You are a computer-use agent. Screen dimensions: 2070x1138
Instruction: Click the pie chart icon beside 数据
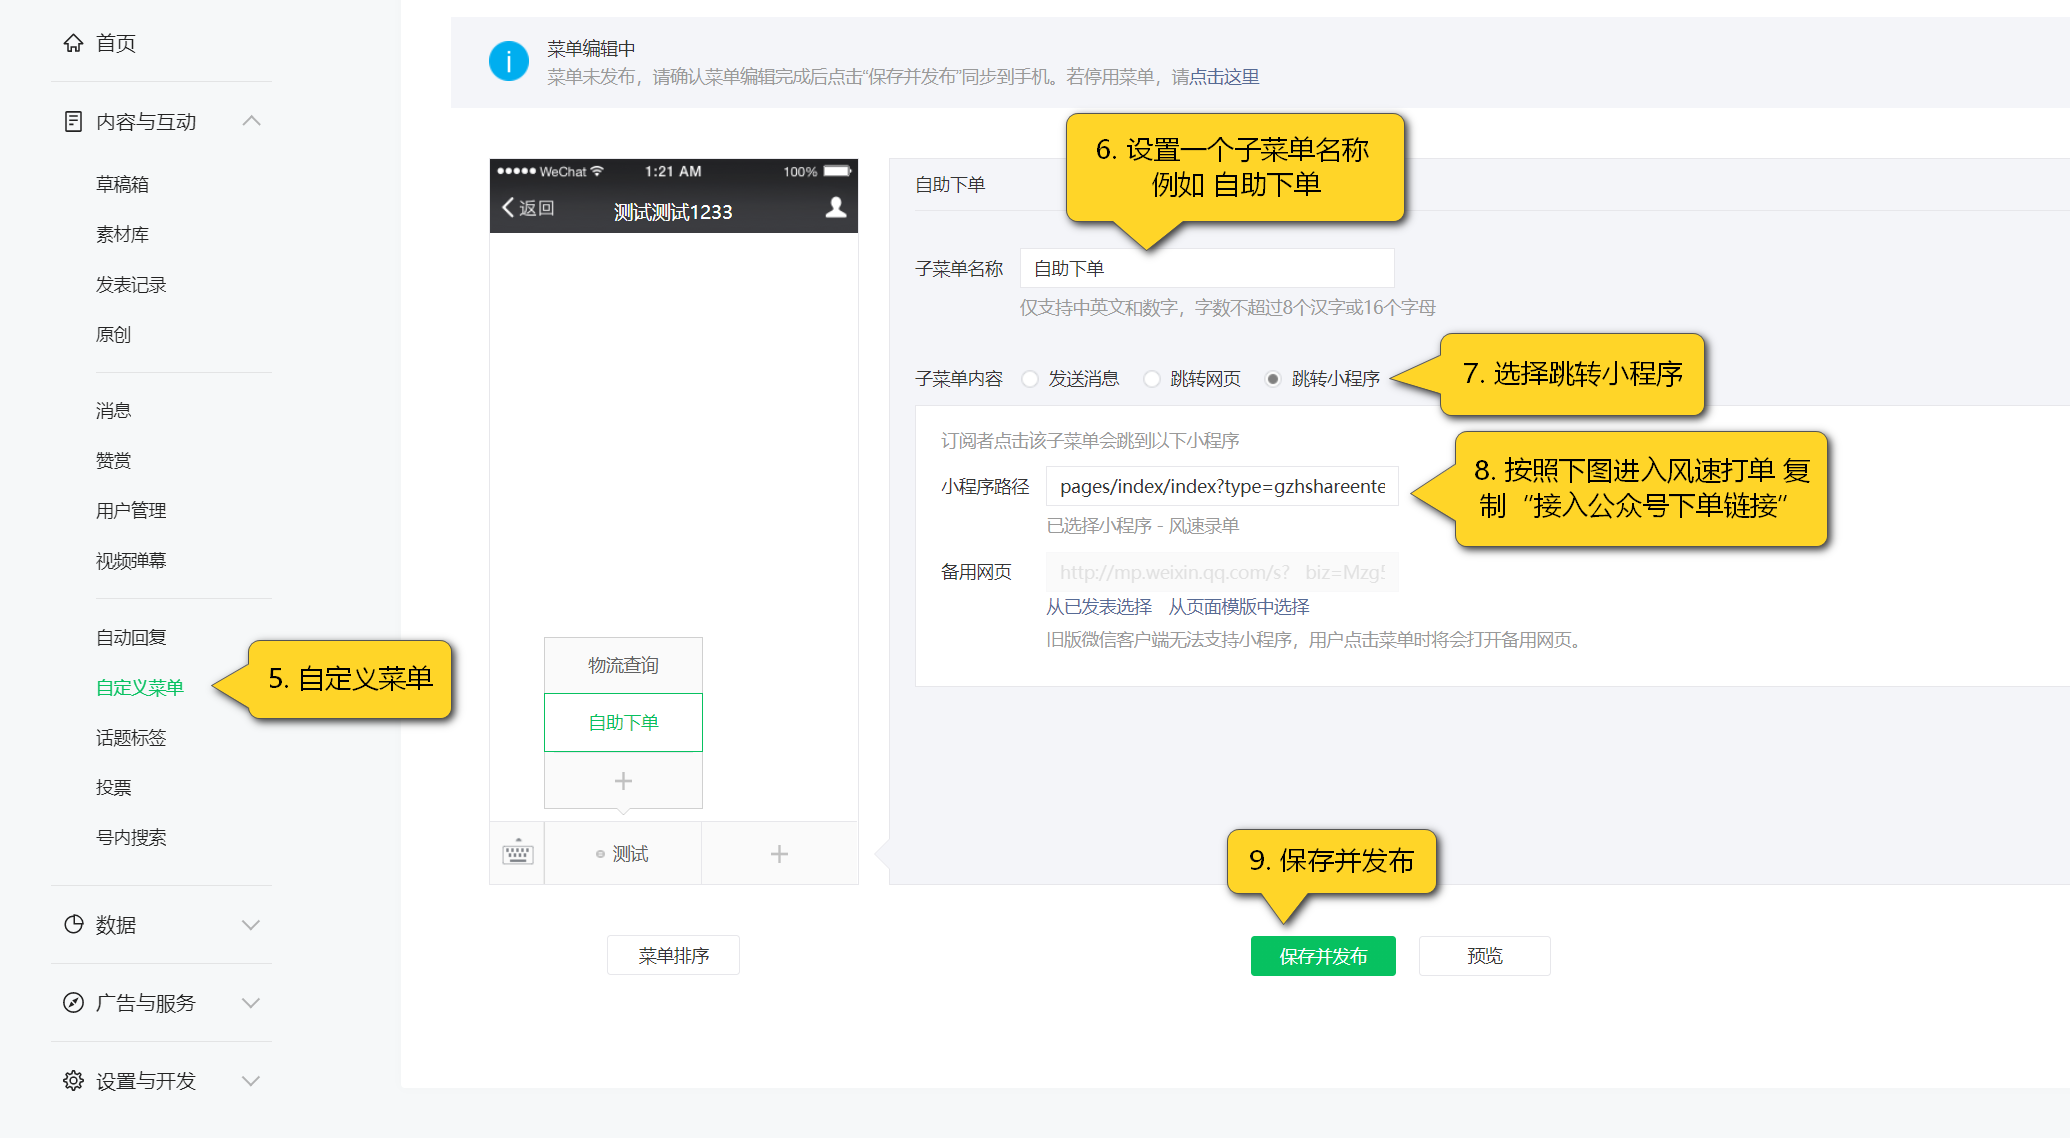[x=73, y=924]
